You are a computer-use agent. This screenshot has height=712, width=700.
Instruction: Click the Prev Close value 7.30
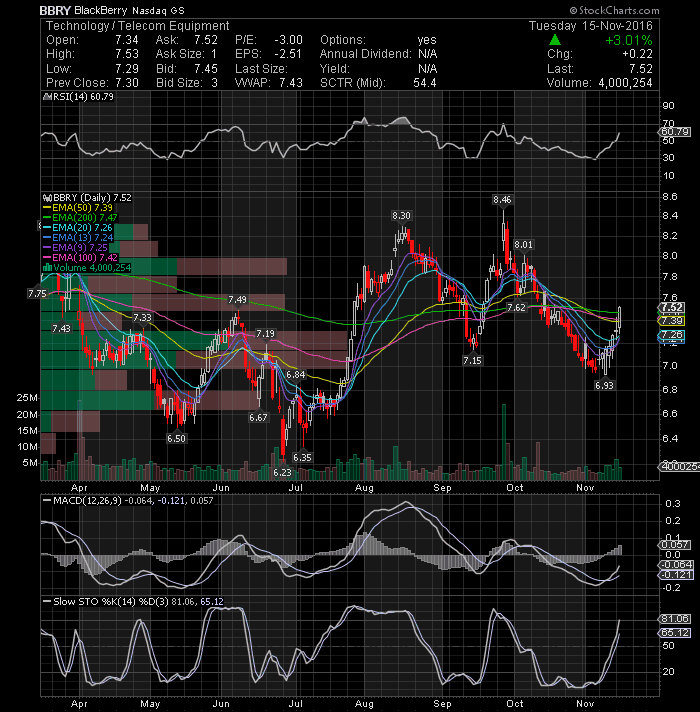tap(127, 83)
